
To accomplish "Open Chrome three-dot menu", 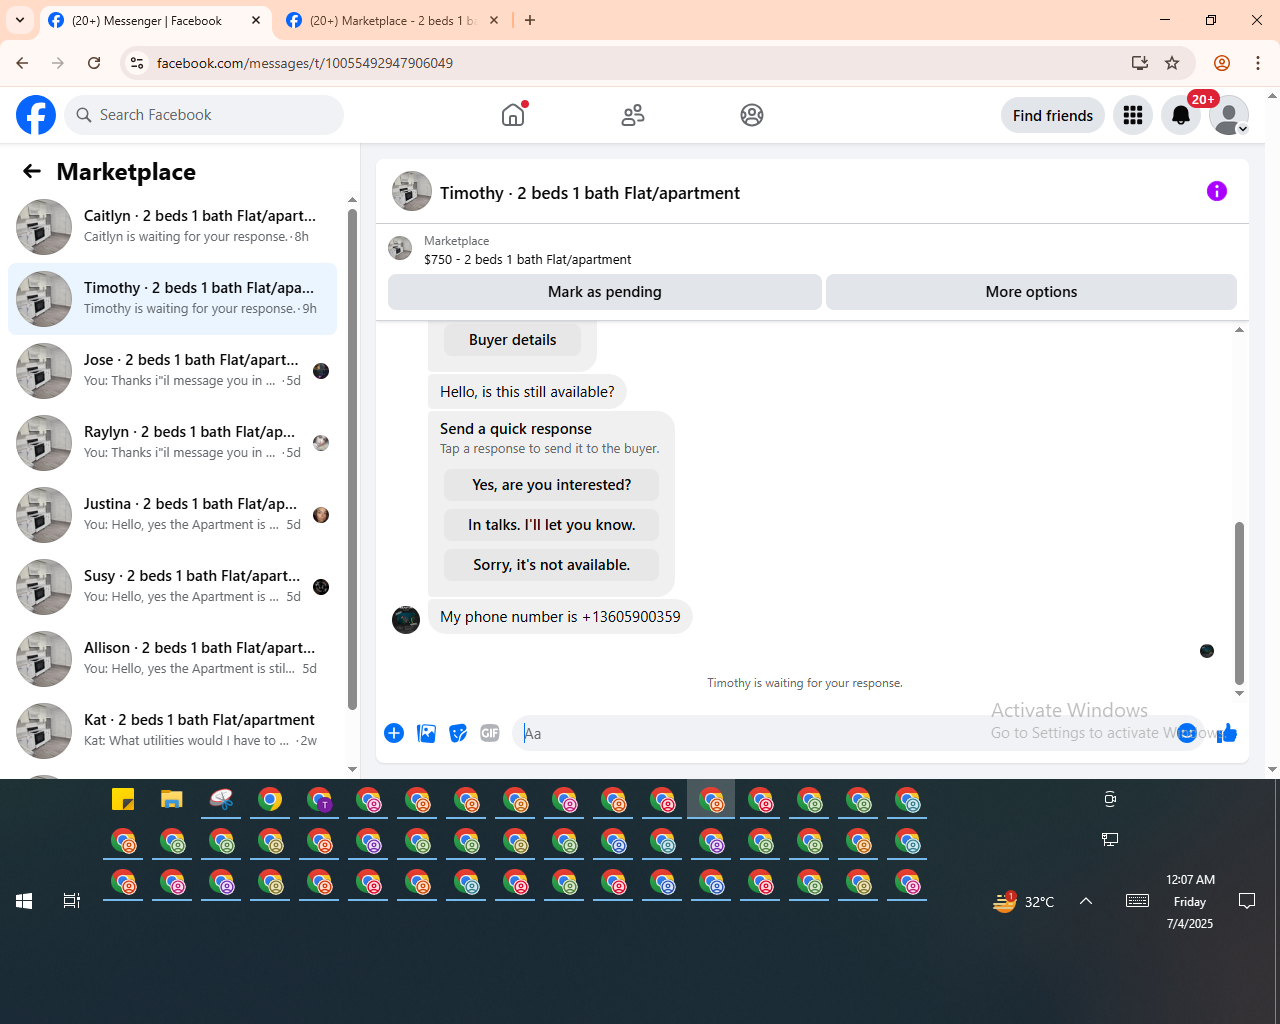I will 1258,63.
